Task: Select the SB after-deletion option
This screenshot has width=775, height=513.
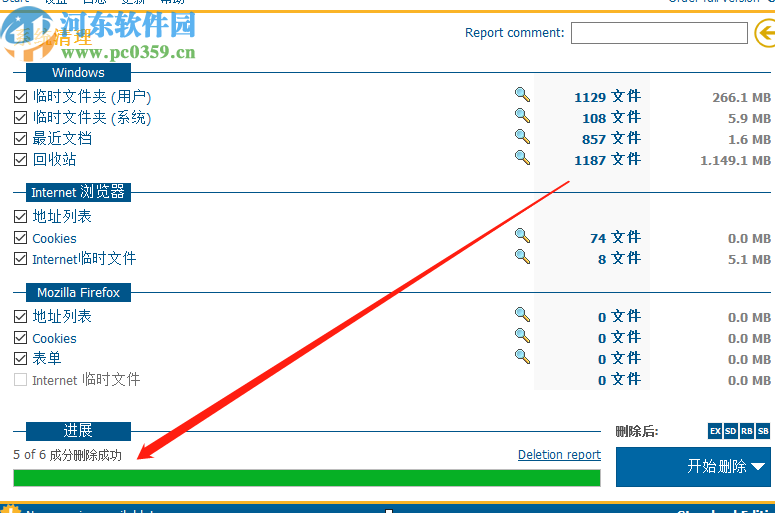Action: [x=763, y=431]
